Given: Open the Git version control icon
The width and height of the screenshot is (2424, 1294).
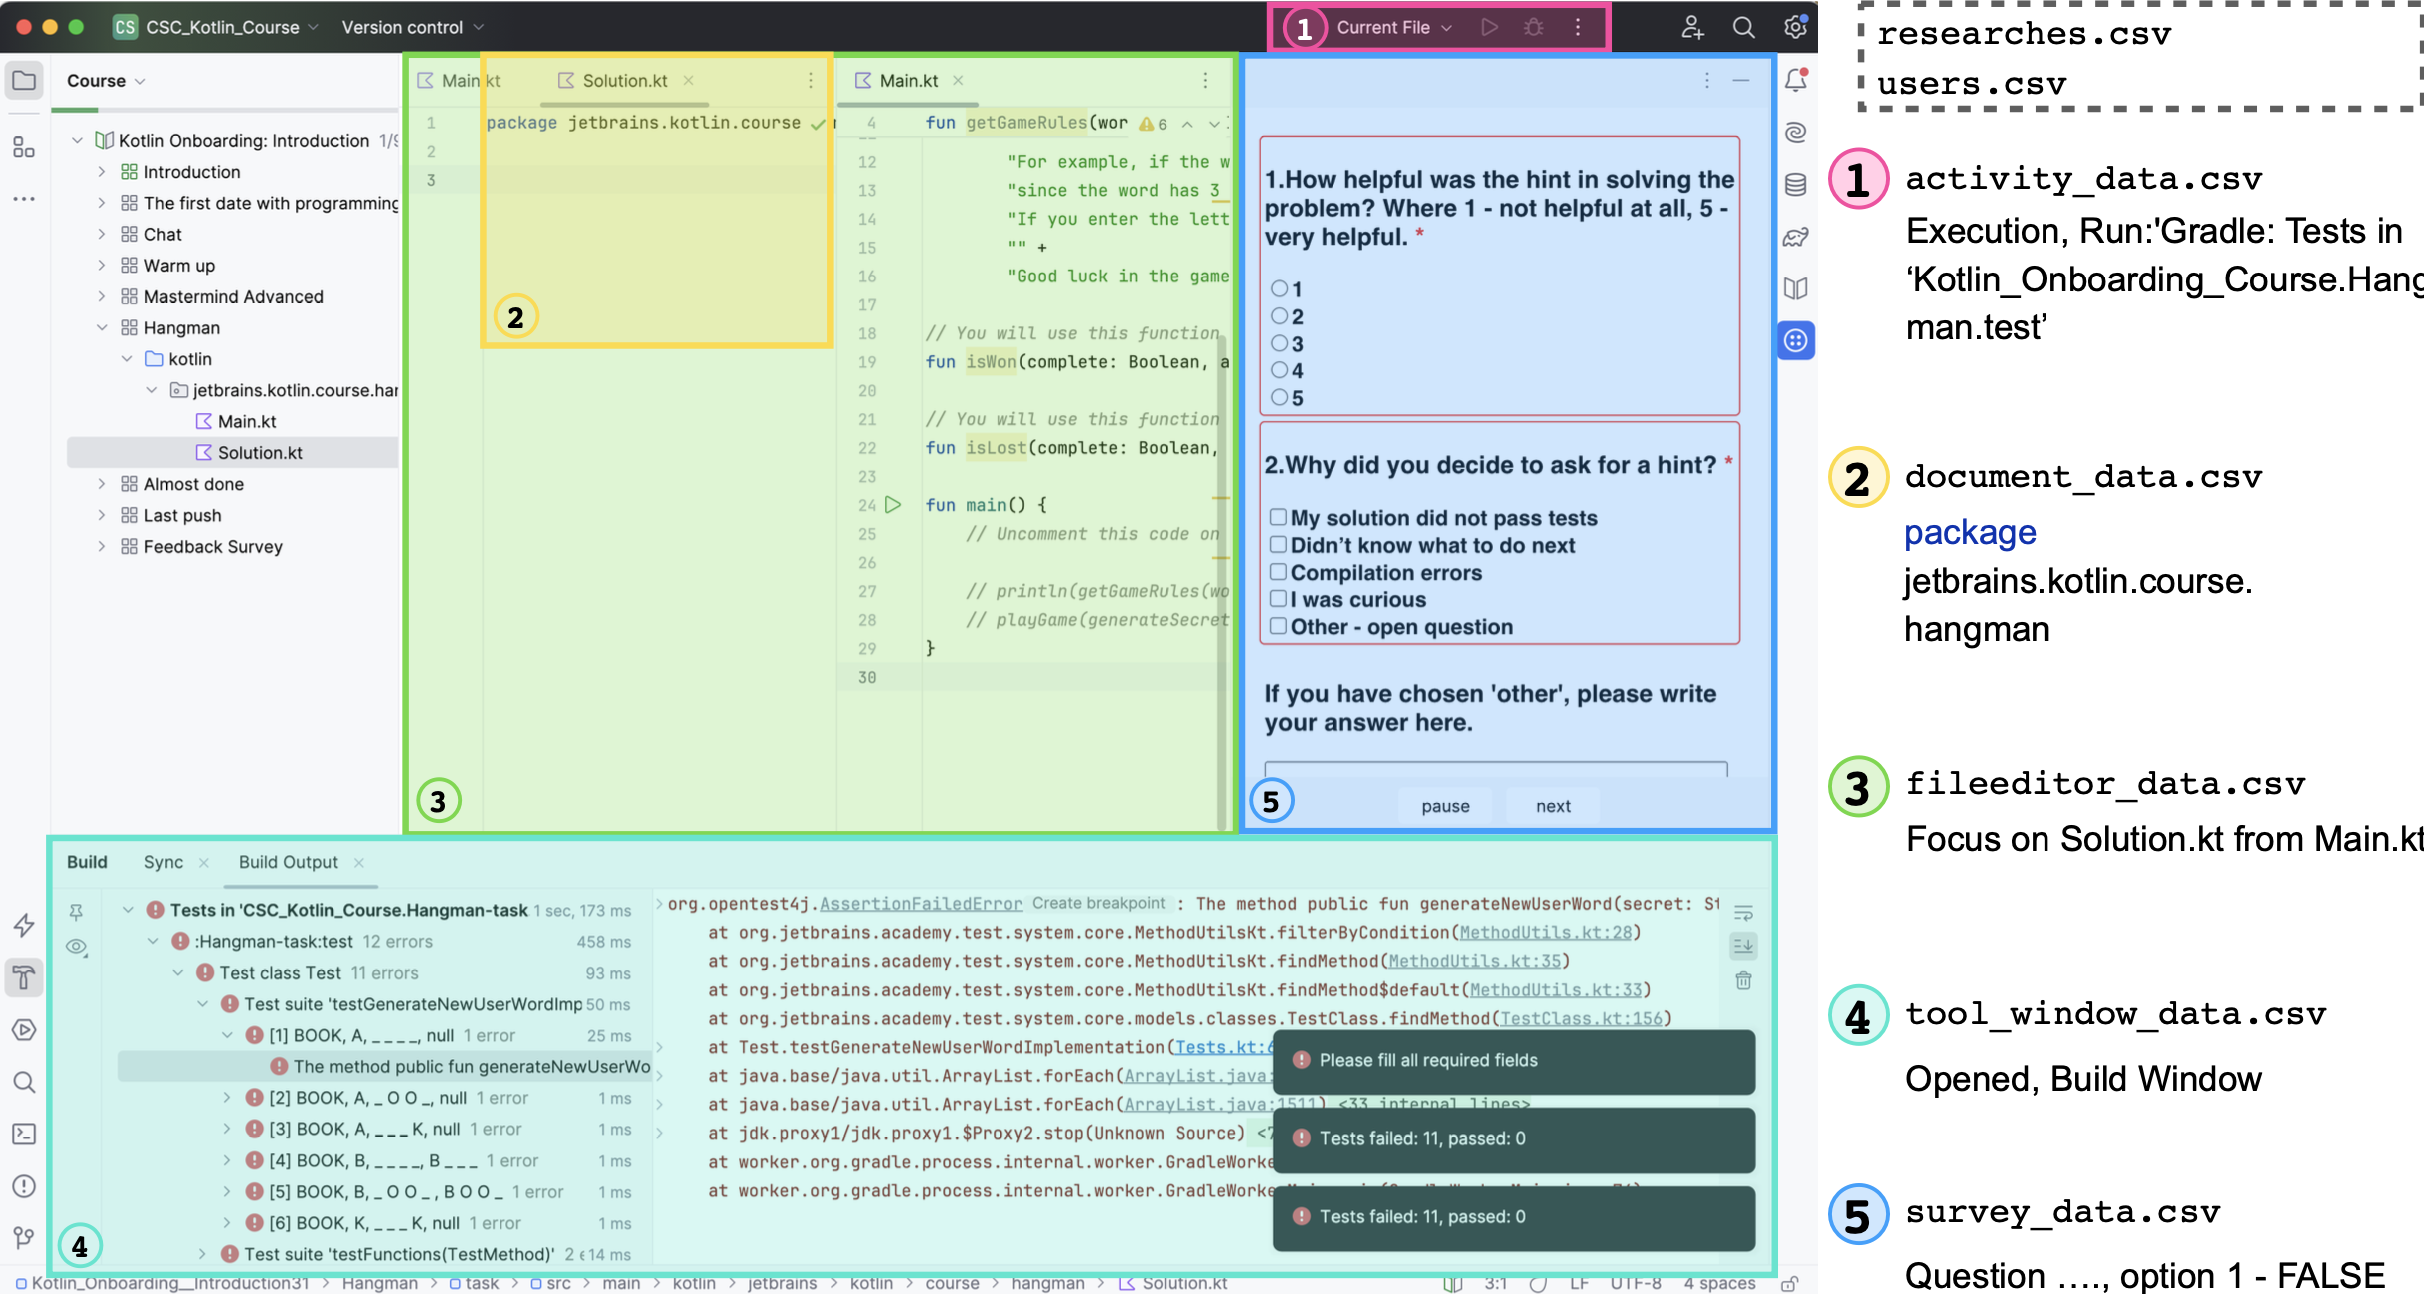Looking at the screenshot, I should 24,1238.
